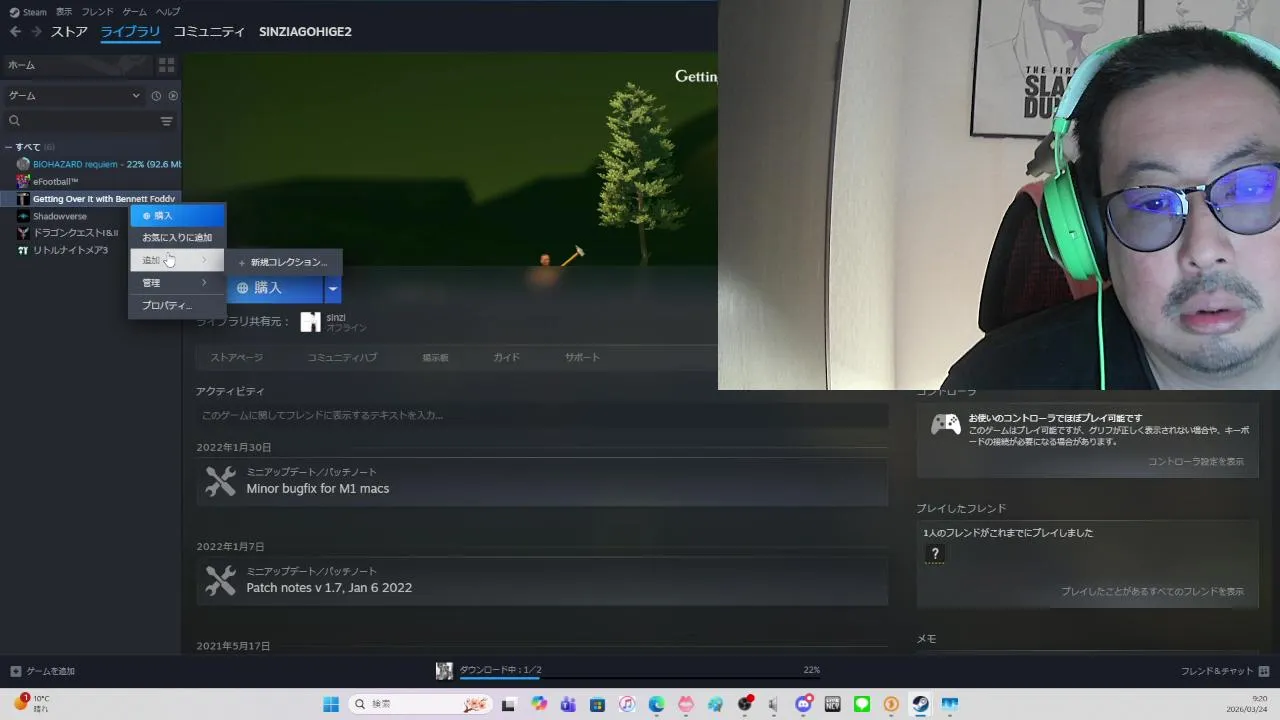Click the unknown friend avatar with question mark
This screenshot has height=720, width=1280.
click(935, 554)
